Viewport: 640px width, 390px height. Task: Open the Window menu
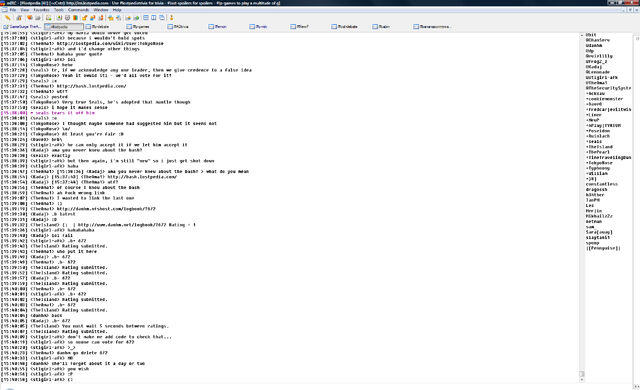tap(101, 10)
